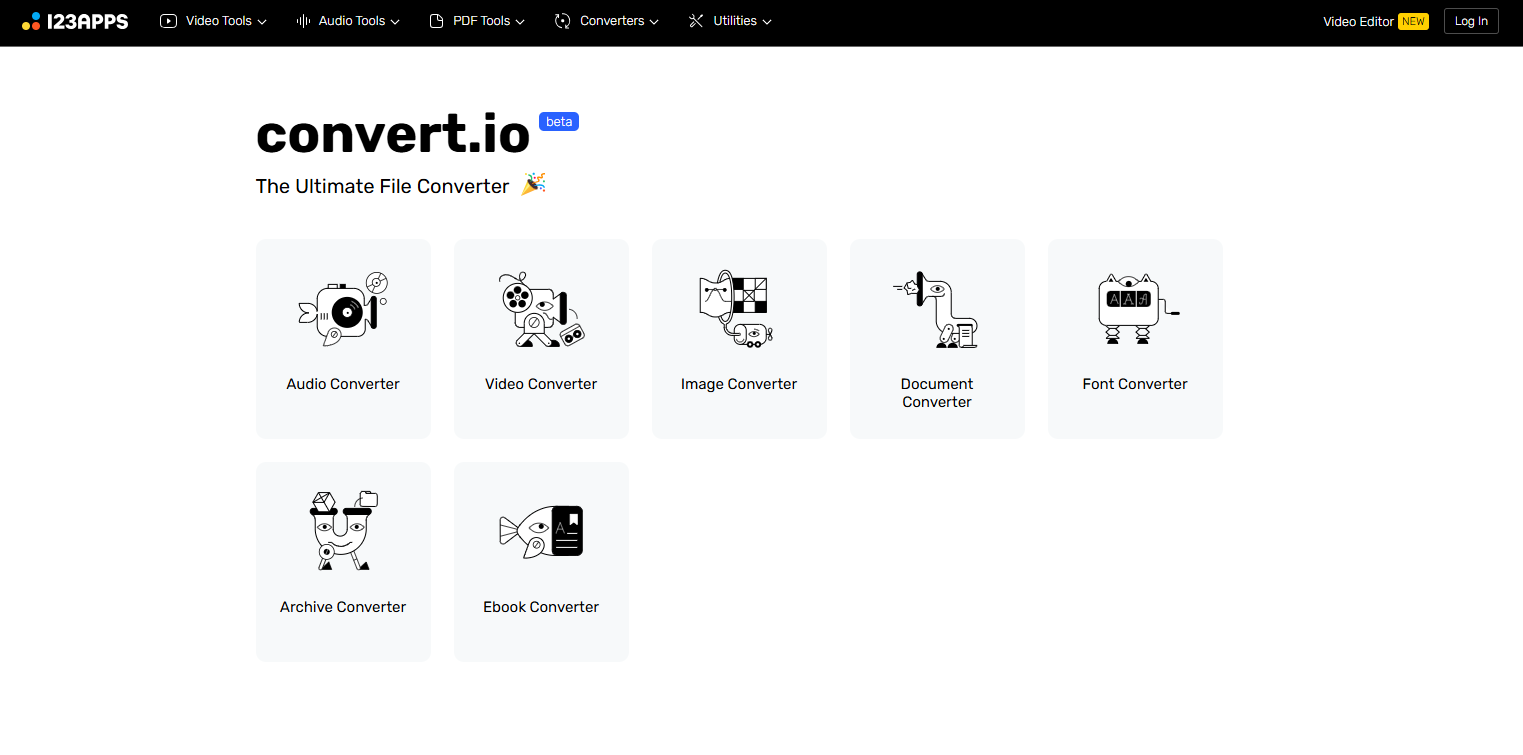Click the Audio Converter label
Image resolution: width=1523 pixels, height=755 pixels.
point(343,384)
